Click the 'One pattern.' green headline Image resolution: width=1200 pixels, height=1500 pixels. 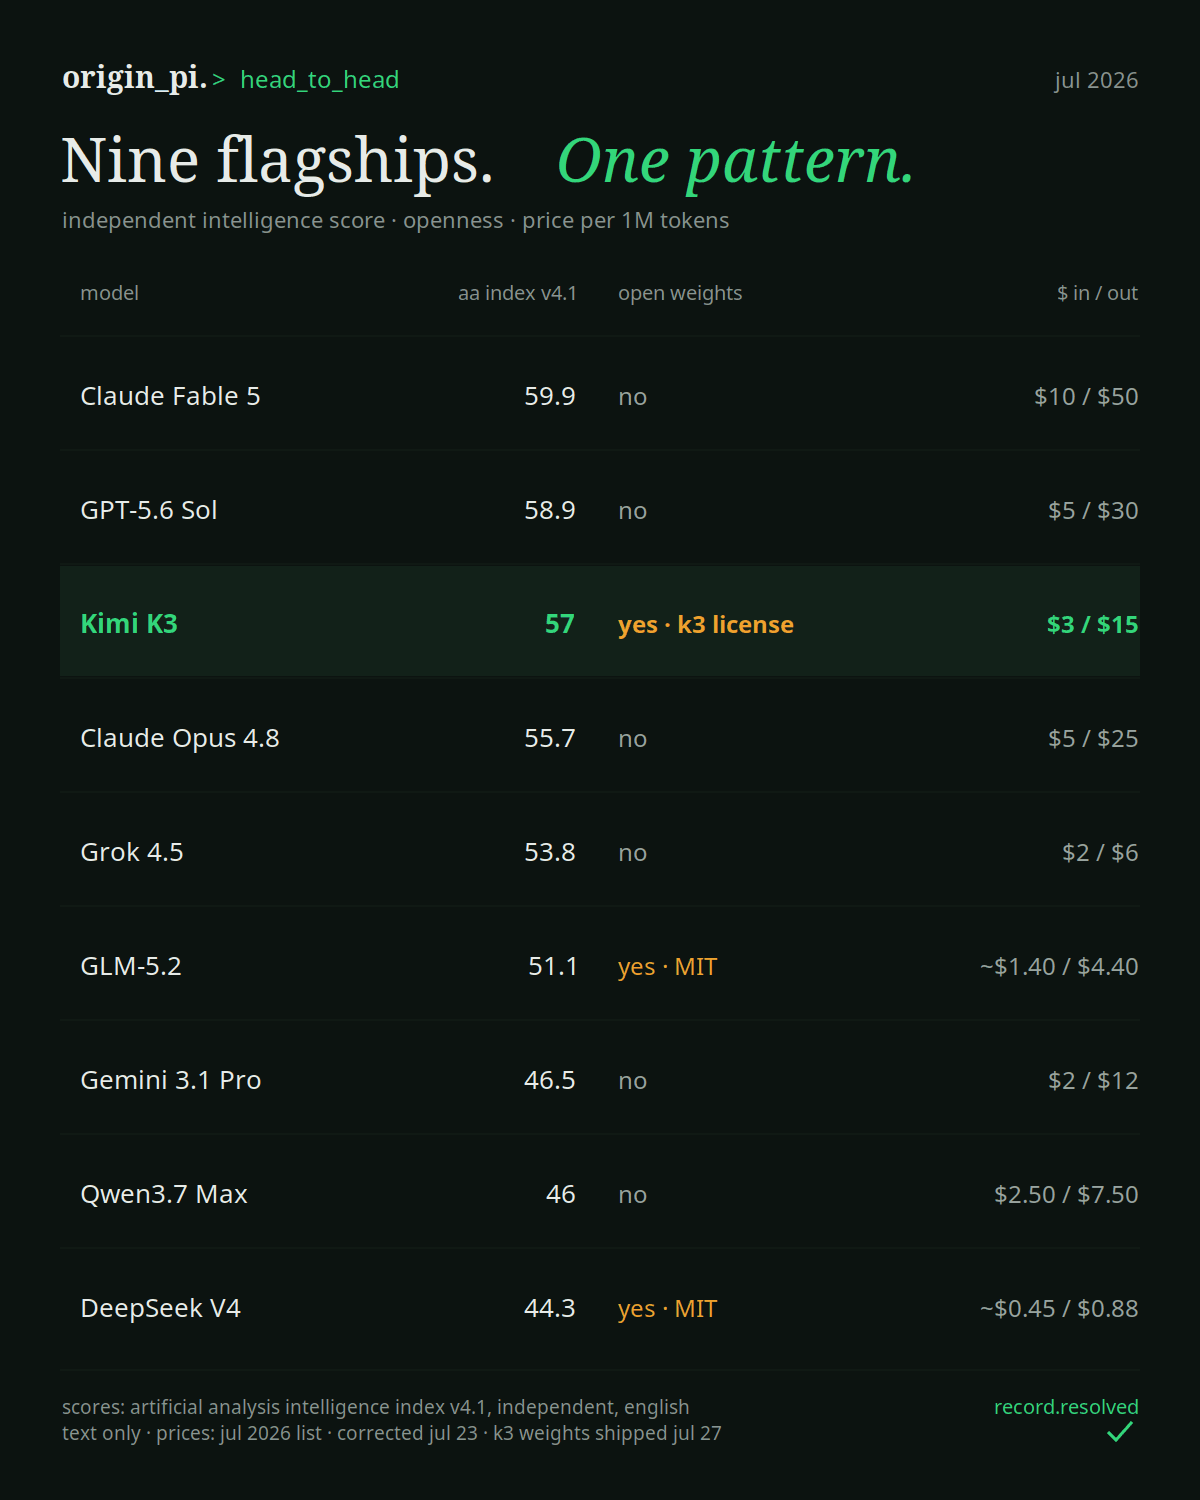pos(735,160)
